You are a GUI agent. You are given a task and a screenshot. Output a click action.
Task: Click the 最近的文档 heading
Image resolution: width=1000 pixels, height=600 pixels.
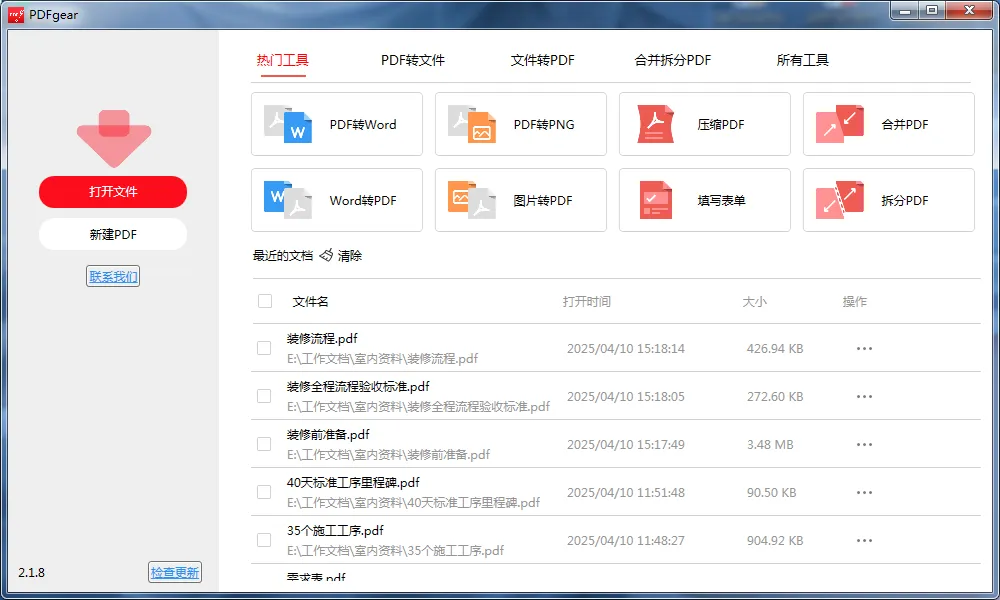point(283,256)
